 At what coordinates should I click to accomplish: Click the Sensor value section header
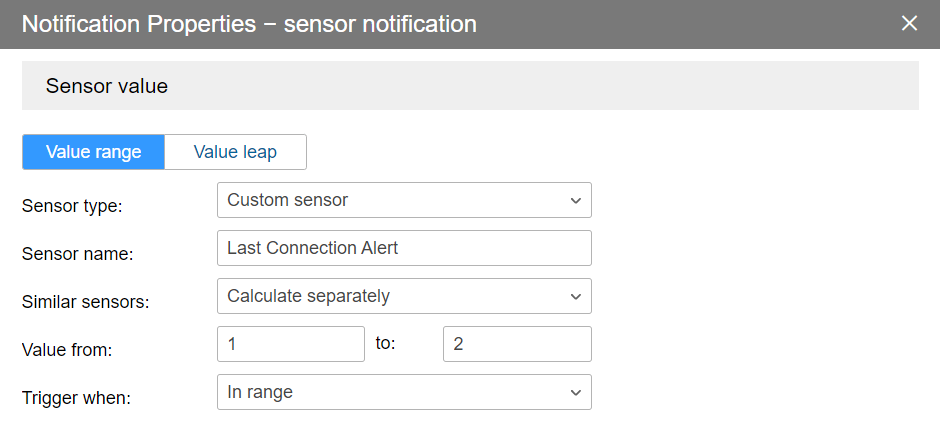click(107, 86)
